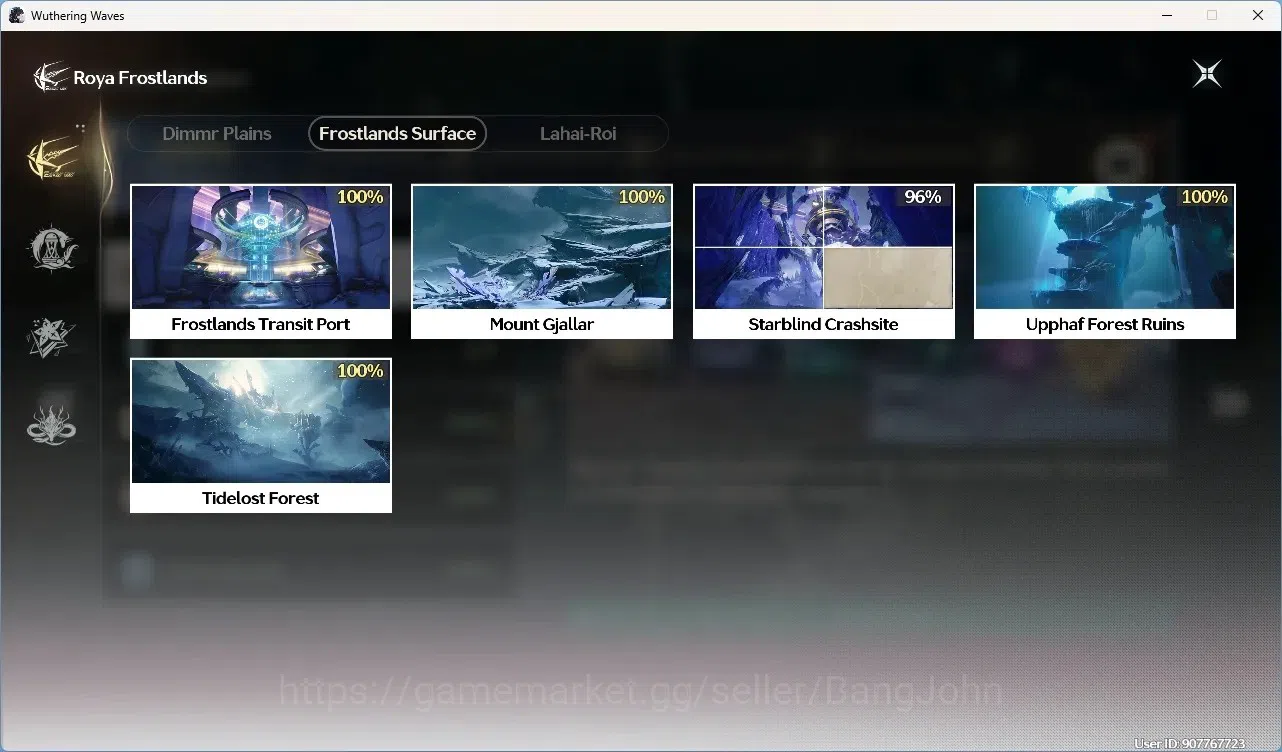Open the Starblind Crashsite area card
This screenshot has width=1282, height=752.
[824, 262]
